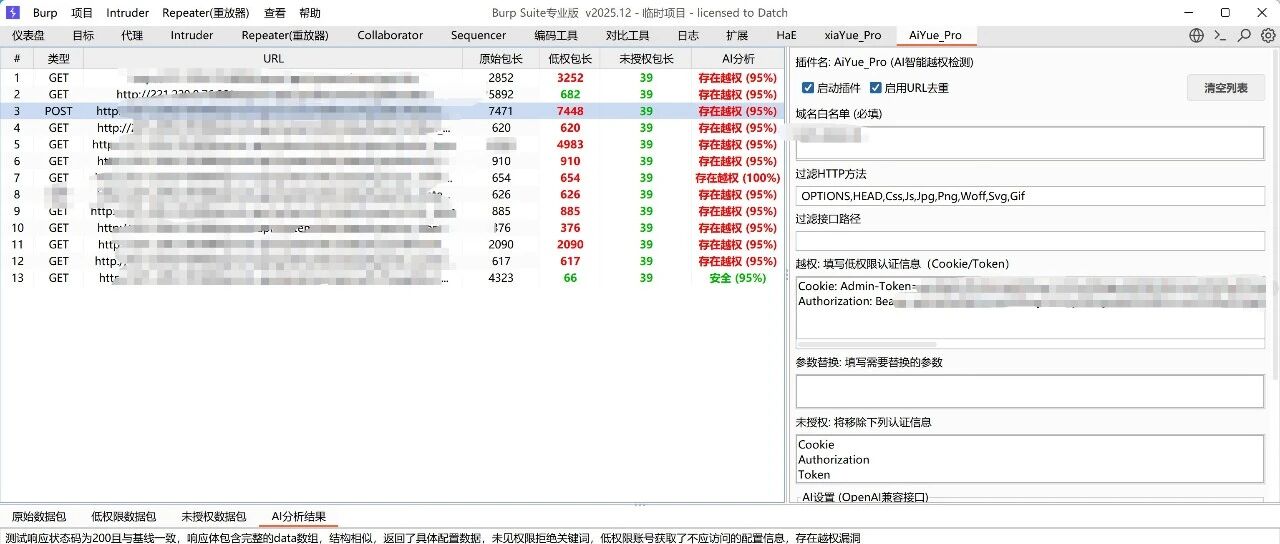Image resolution: width=1280 pixels, height=544 pixels.
Task: Open the command palette terminal icon
Action: [x=1220, y=35]
